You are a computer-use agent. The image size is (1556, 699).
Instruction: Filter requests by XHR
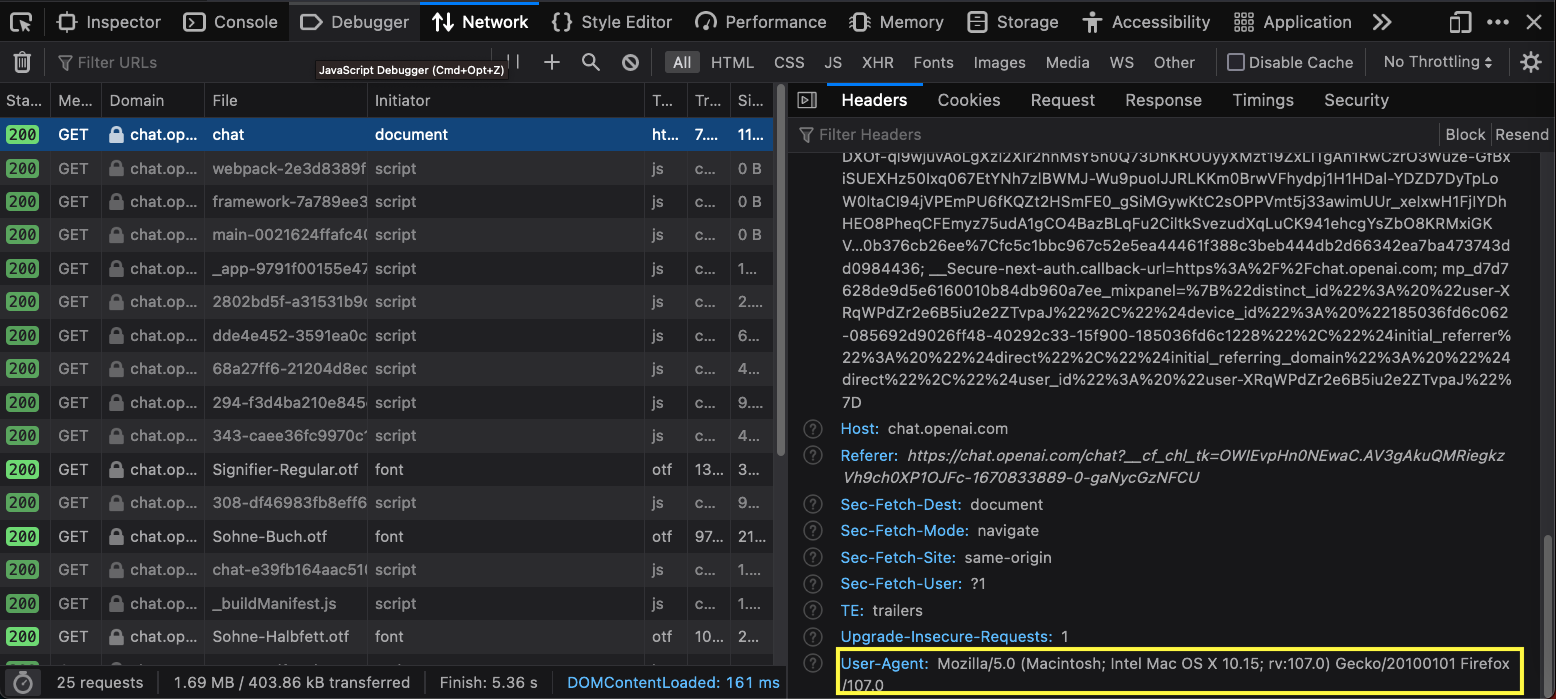[878, 62]
